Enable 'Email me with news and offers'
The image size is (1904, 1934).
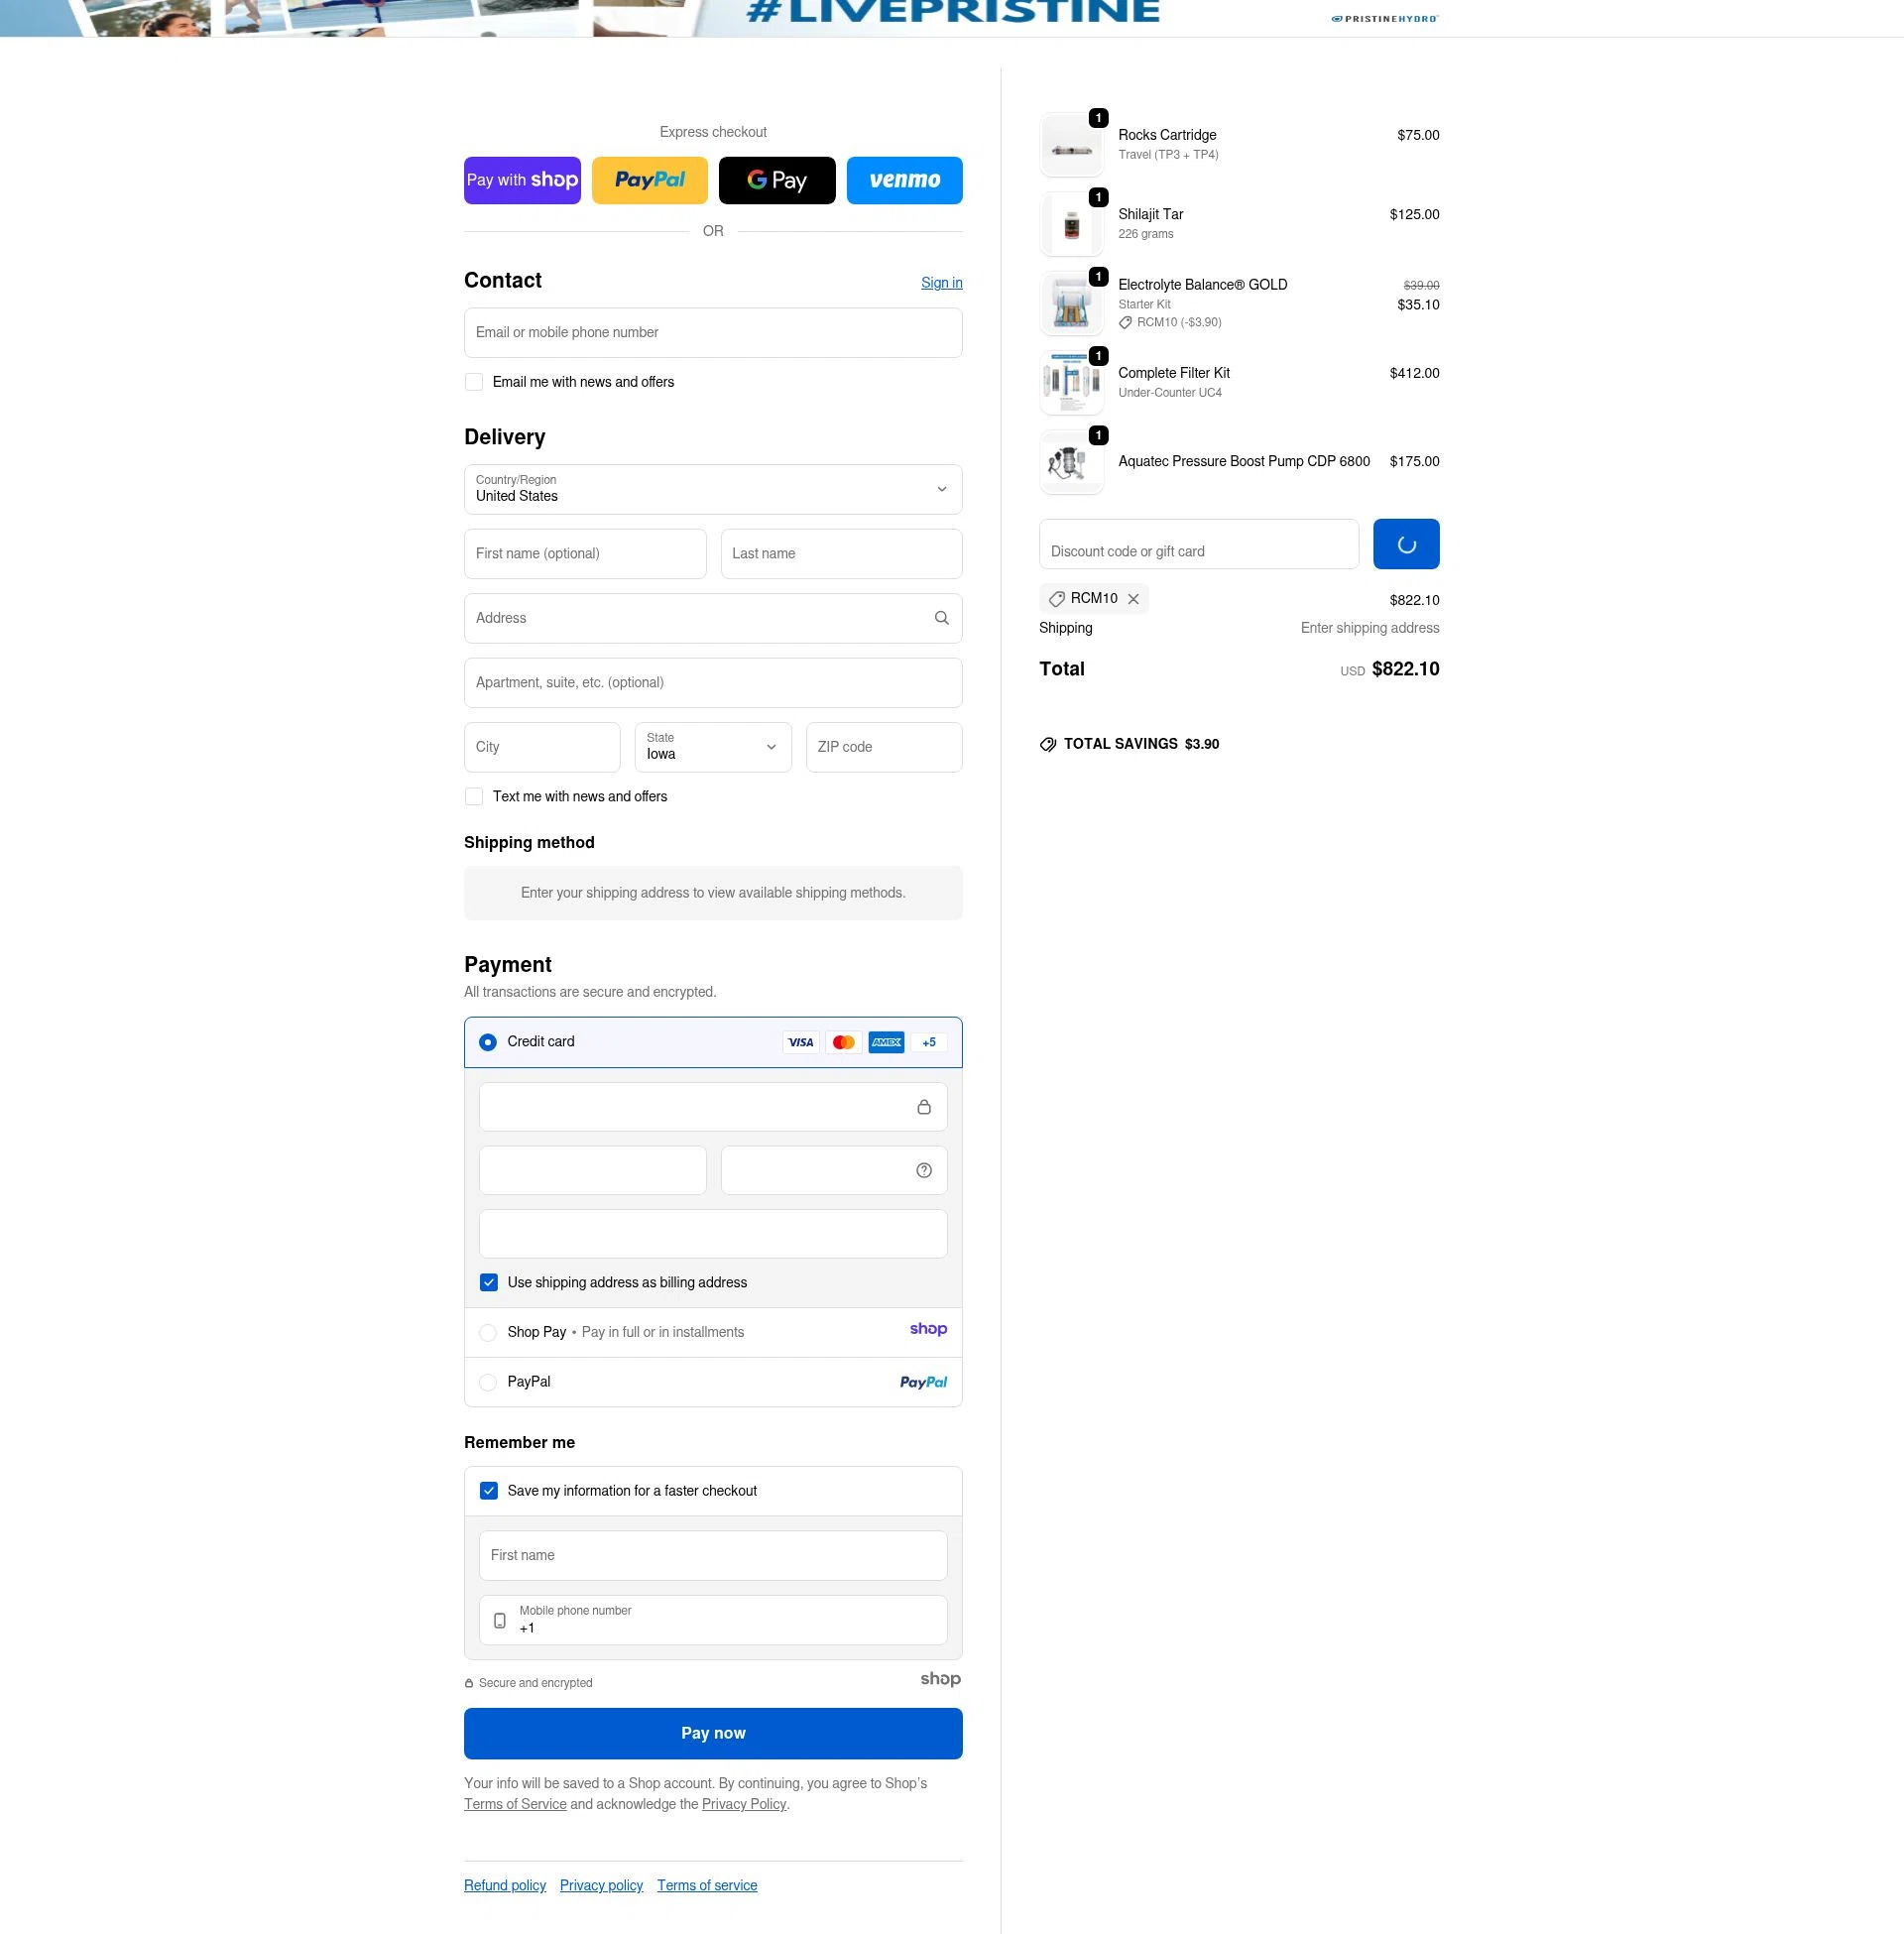(x=473, y=381)
